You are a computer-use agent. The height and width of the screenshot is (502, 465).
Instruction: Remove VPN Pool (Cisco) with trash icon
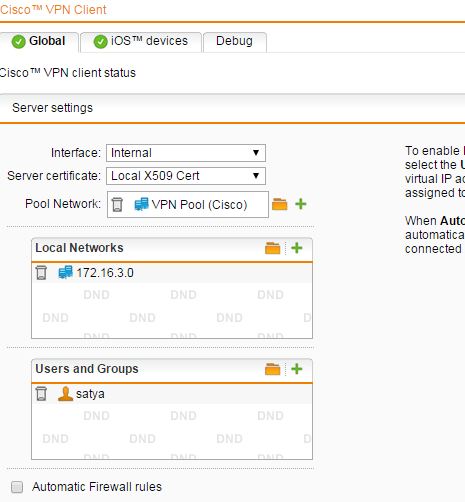(117, 204)
